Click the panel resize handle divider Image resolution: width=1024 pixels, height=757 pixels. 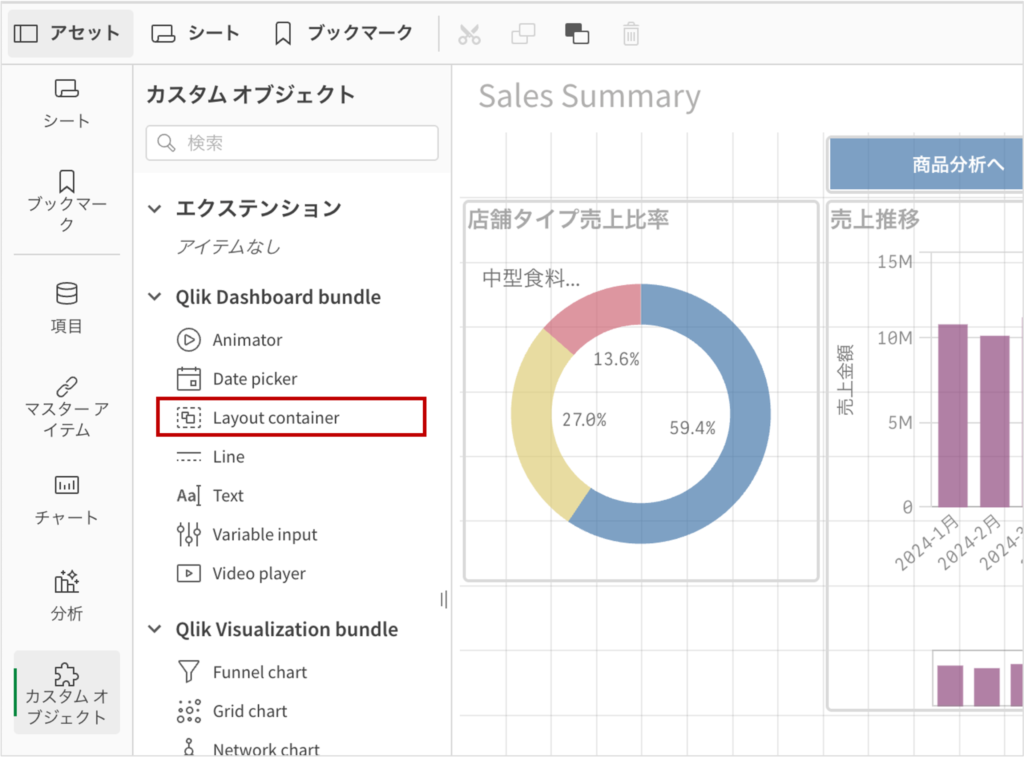tap(443, 600)
